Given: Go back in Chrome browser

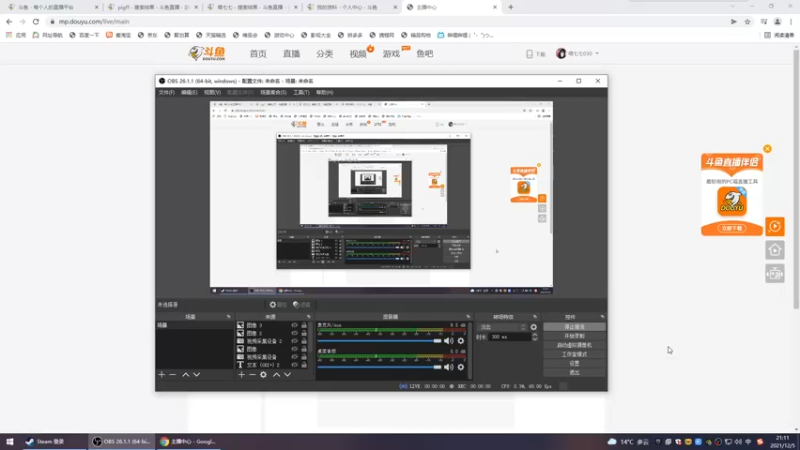Looking at the screenshot, I should [x=9, y=21].
